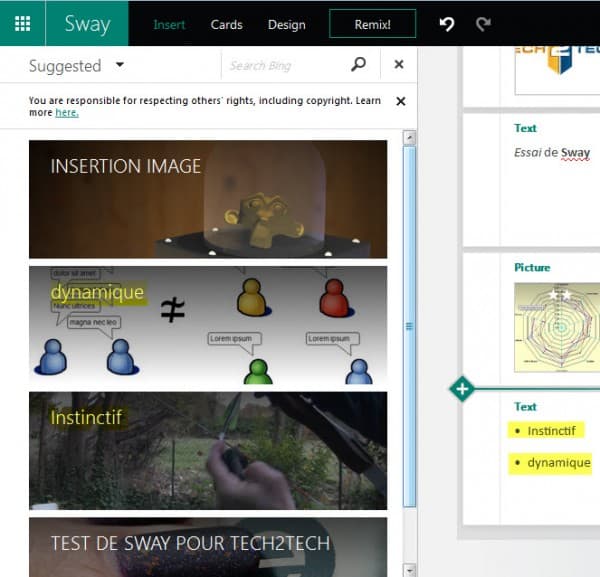
Task: Switch to the Insert tab
Action: pos(169,25)
